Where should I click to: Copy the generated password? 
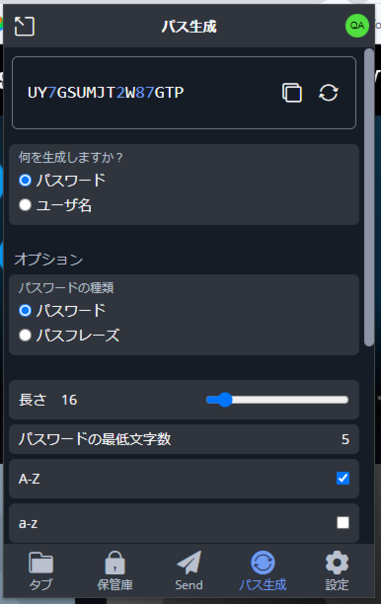pyautogui.click(x=292, y=92)
